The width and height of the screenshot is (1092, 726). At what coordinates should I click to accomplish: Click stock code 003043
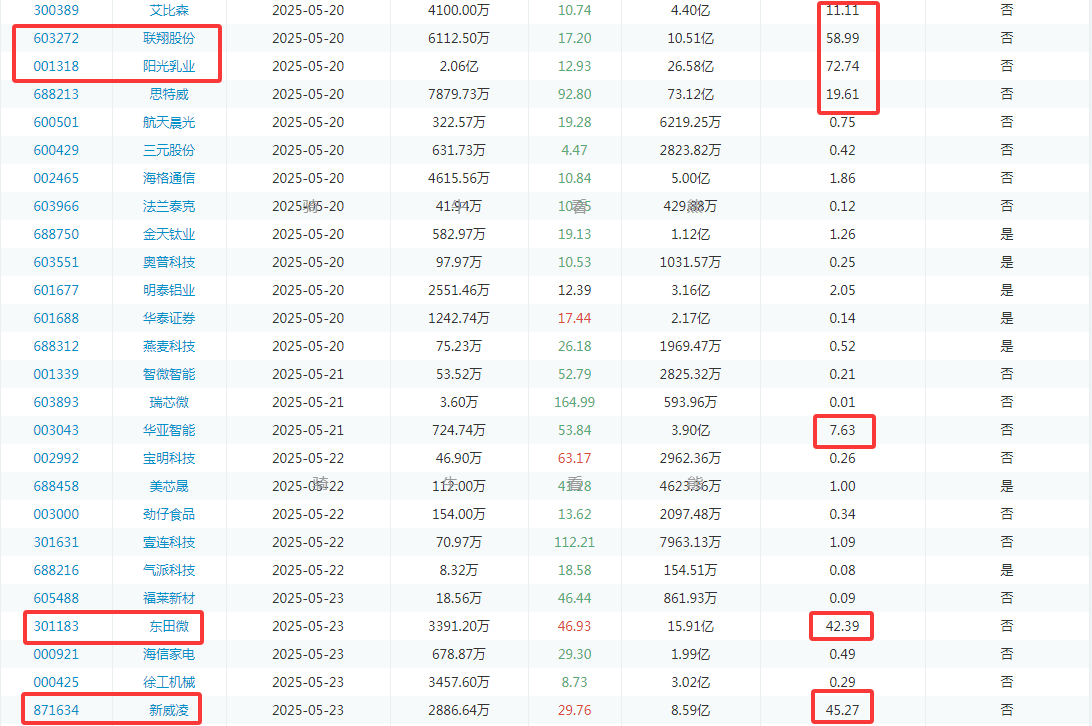[x=56, y=430]
